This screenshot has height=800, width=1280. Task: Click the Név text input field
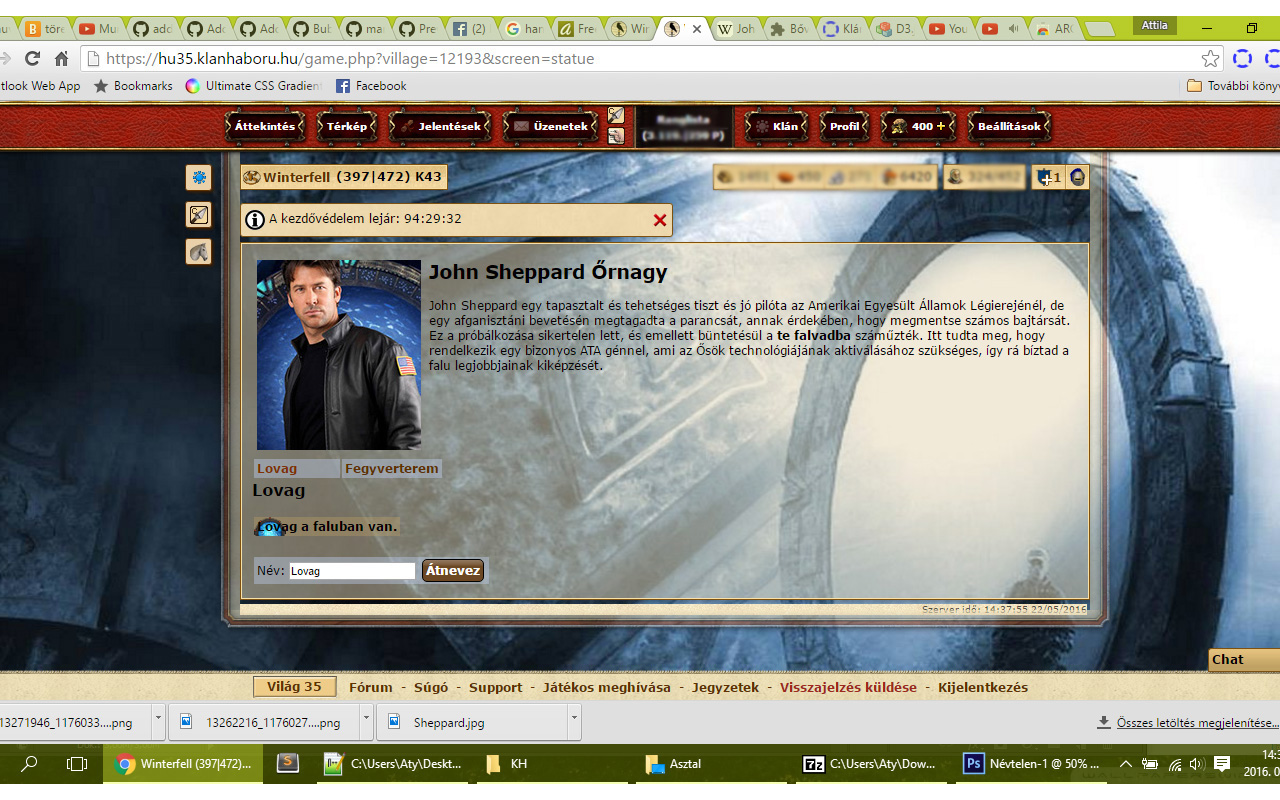click(352, 571)
